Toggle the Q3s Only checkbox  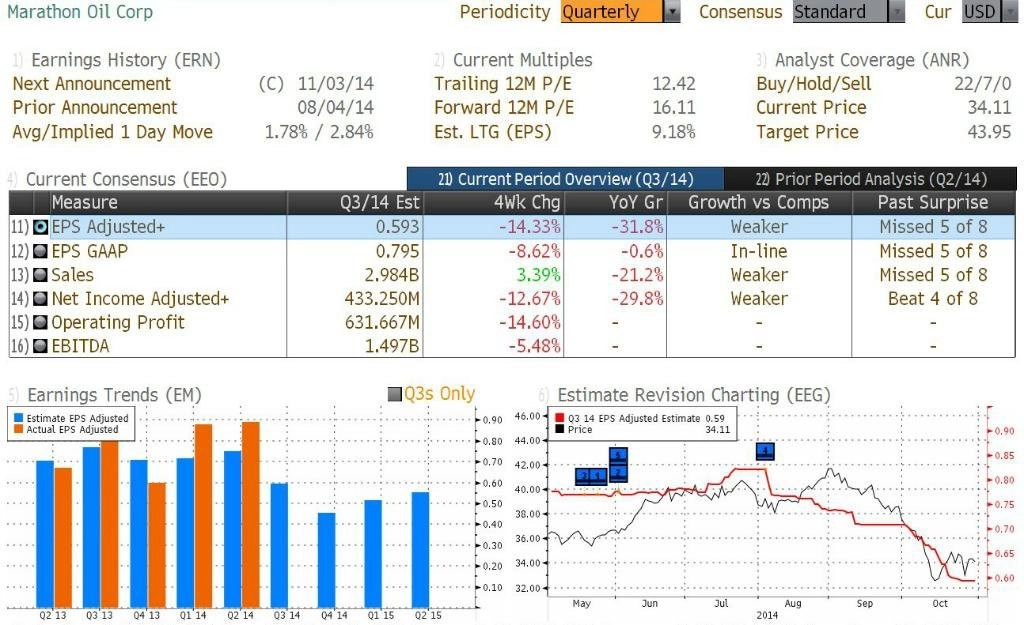394,394
